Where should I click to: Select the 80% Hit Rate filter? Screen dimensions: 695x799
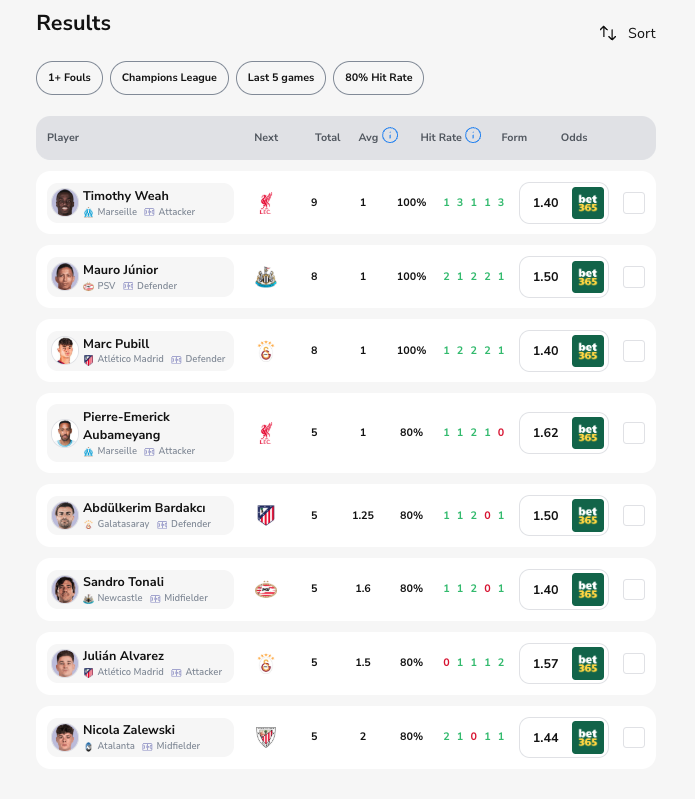coord(378,78)
